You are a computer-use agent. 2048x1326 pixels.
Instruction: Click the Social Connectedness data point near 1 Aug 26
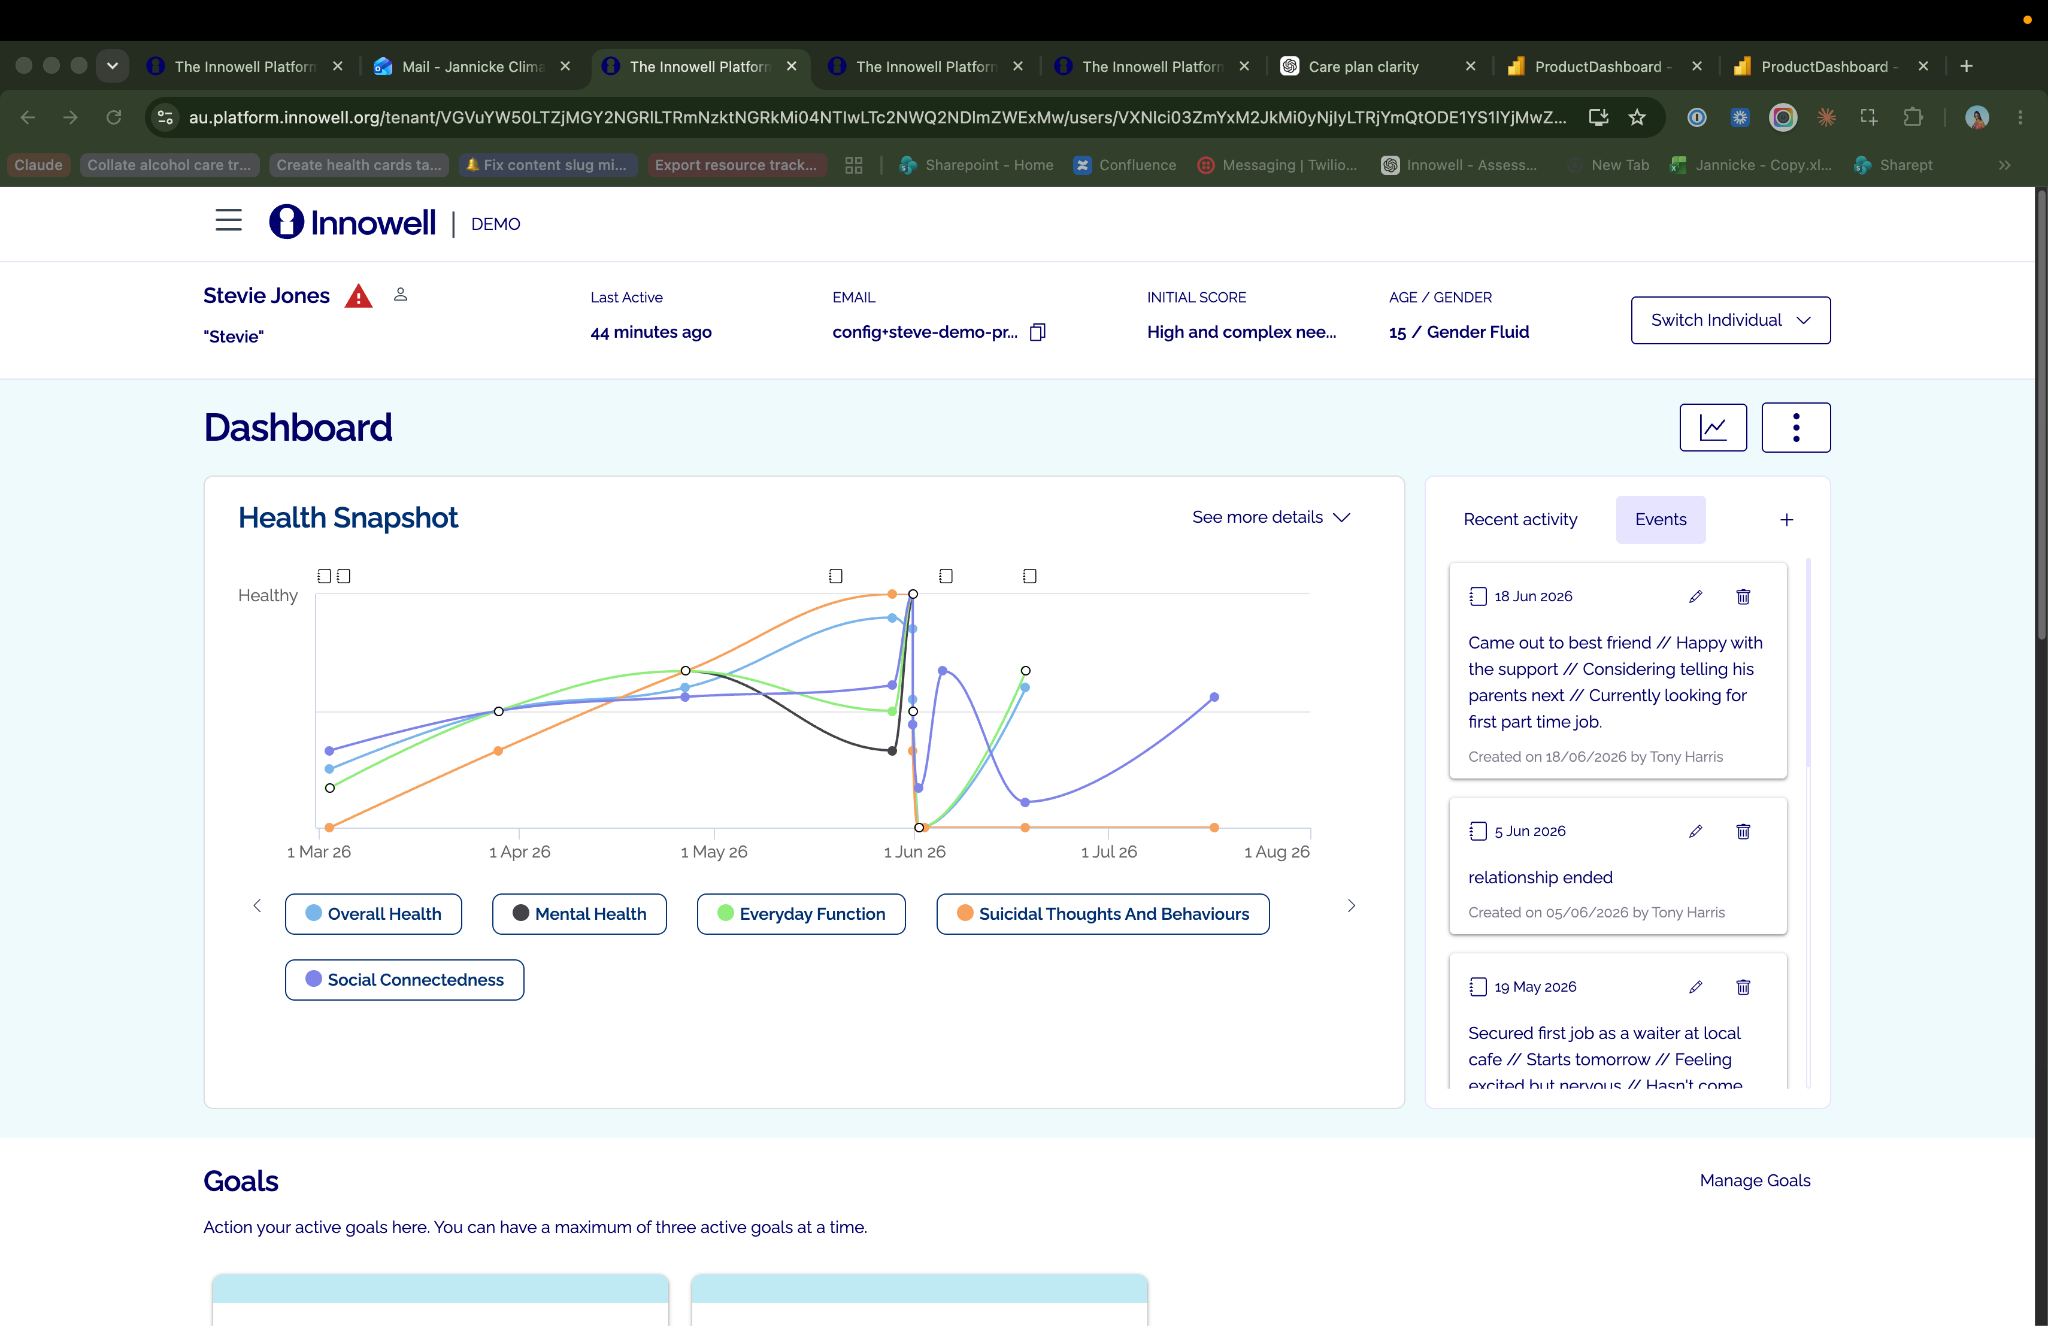[x=1214, y=697]
